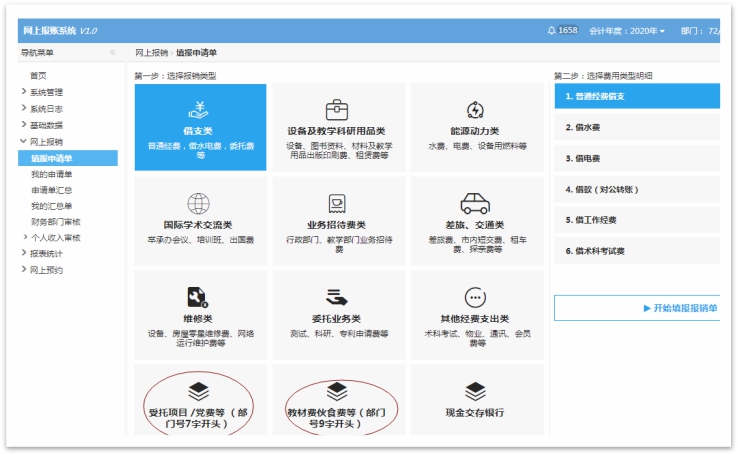Collapse the 网上报销 navigation section
The height and width of the screenshot is (455, 738).
tap(24, 141)
